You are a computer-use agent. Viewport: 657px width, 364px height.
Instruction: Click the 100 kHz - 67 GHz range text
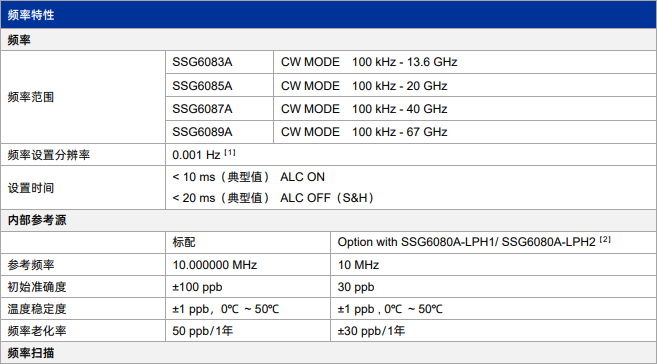pos(399,132)
